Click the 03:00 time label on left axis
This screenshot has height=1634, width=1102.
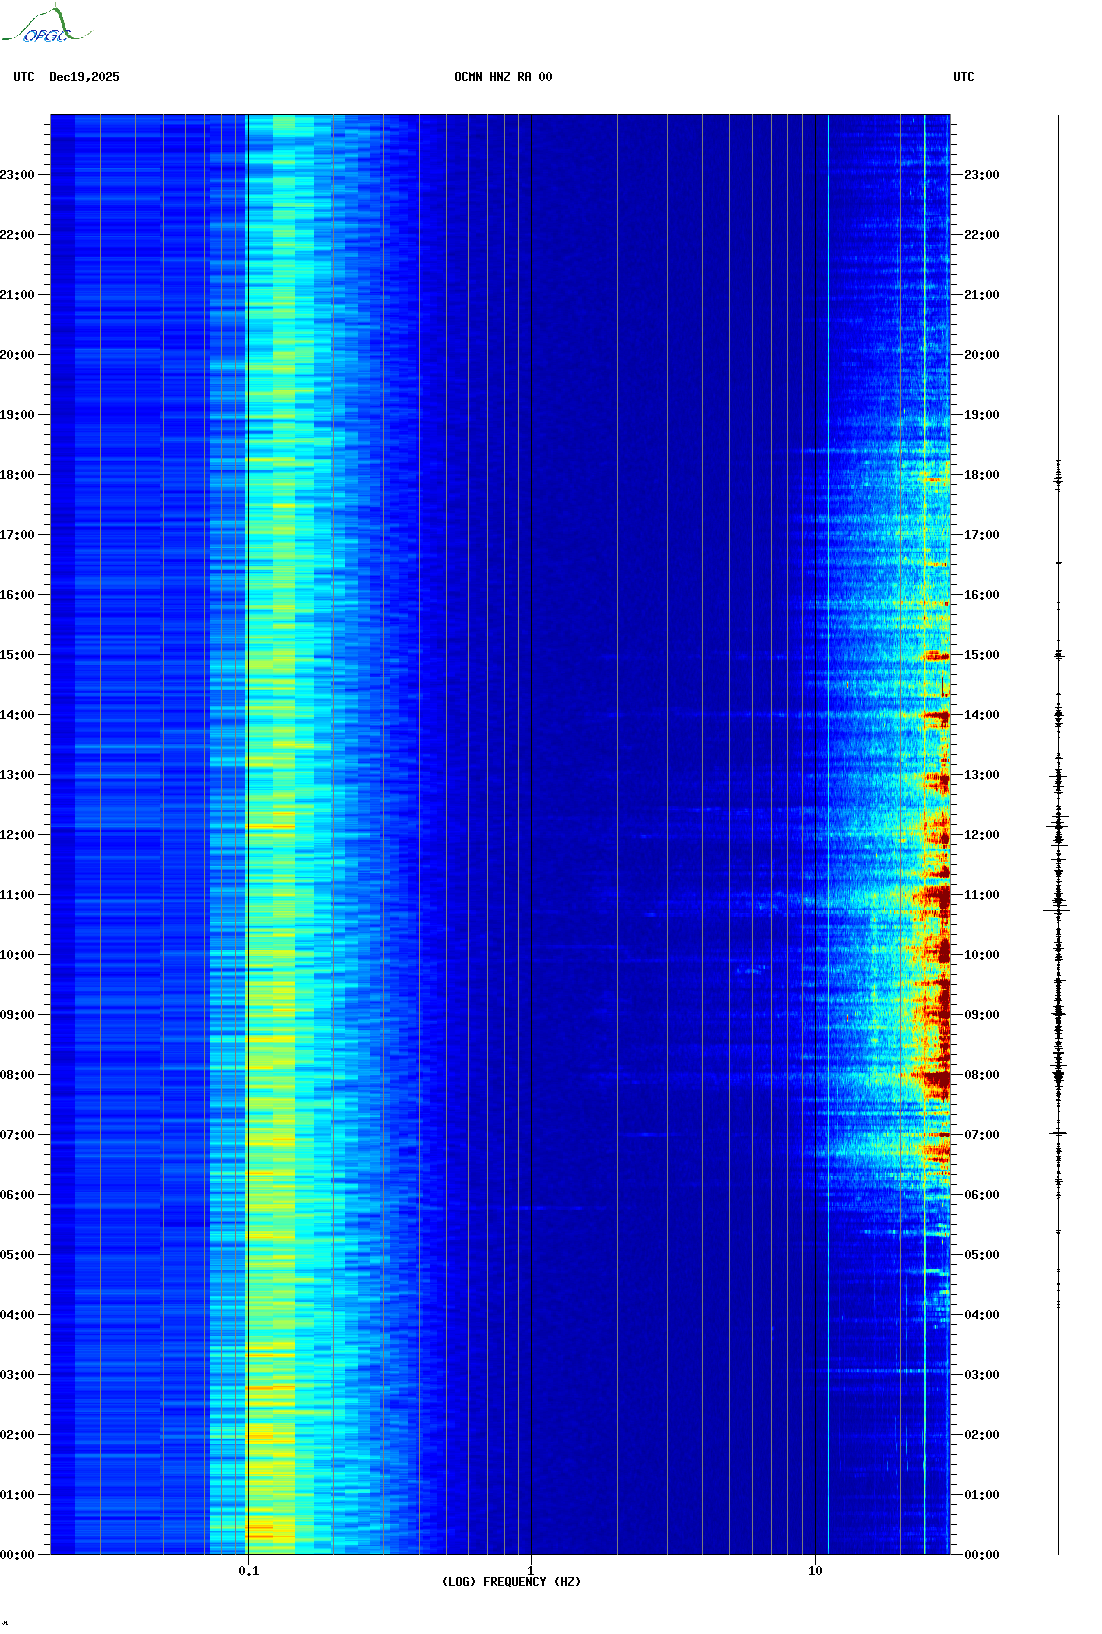[17, 1375]
